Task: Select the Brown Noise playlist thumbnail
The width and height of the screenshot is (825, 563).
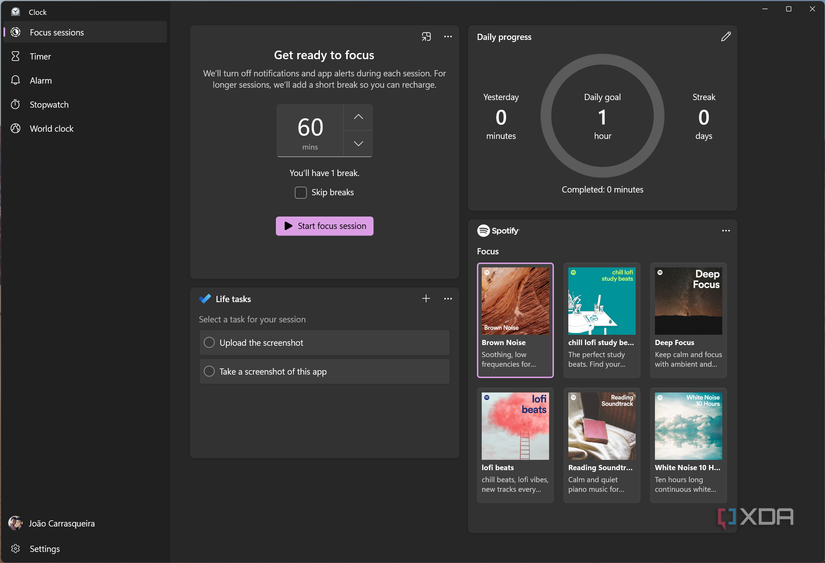Action: pyautogui.click(x=515, y=301)
